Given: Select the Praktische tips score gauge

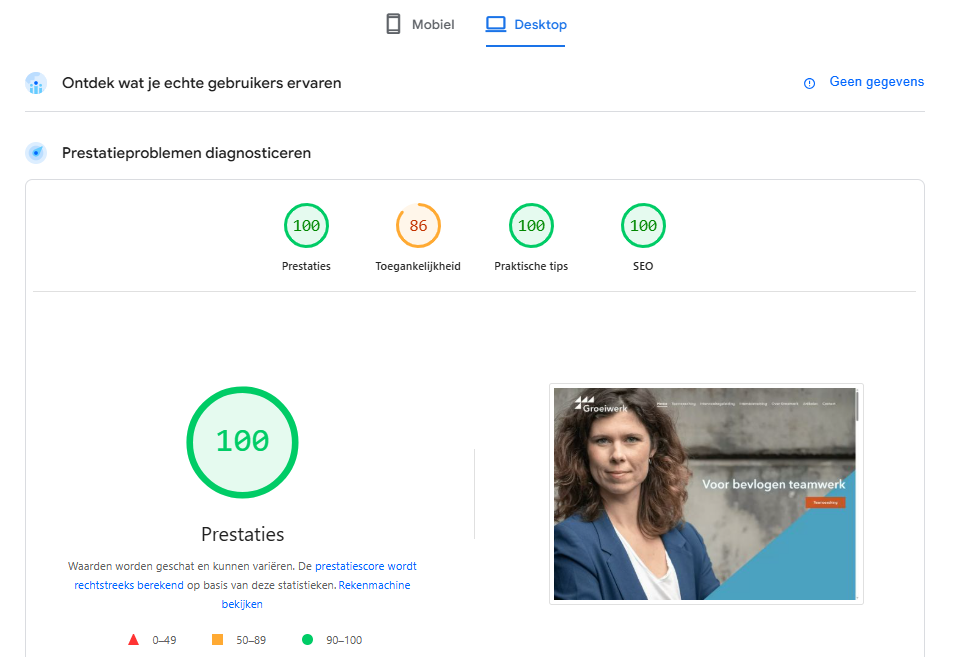Looking at the screenshot, I should (531, 226).
